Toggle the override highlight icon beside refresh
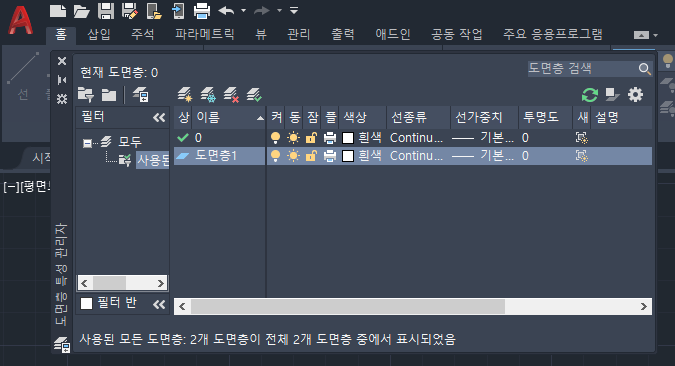The width and height of the screenshot is (675, 366). [x=612, y=95]
